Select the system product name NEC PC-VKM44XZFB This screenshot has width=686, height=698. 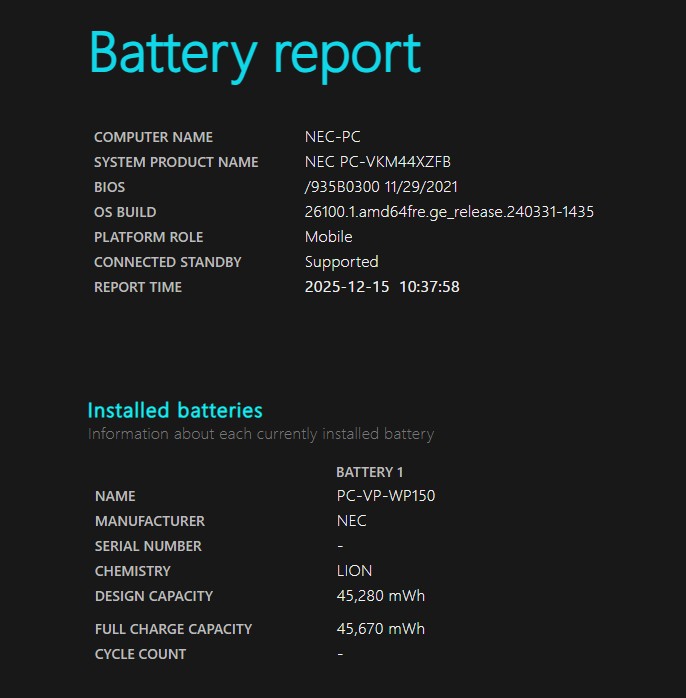pos(378,162)
